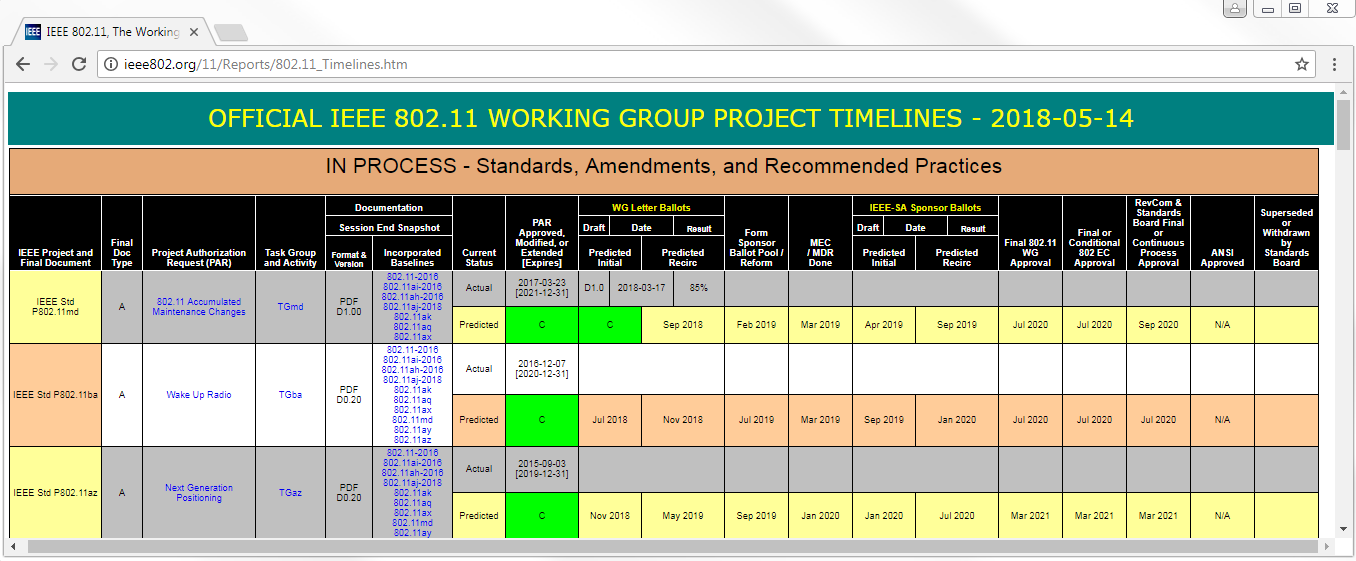Screen dimensions: 1356x561
Task: Open 802.11aj-2018 baseline in P802.11az row
Action: click(412, 483)
